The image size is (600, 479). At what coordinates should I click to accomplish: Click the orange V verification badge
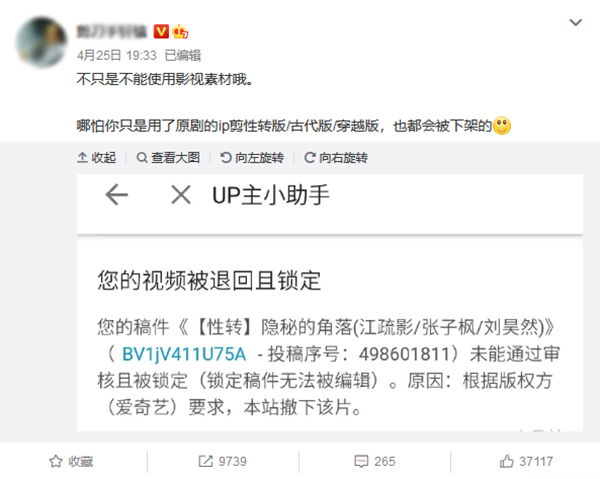tap(161, 31)
